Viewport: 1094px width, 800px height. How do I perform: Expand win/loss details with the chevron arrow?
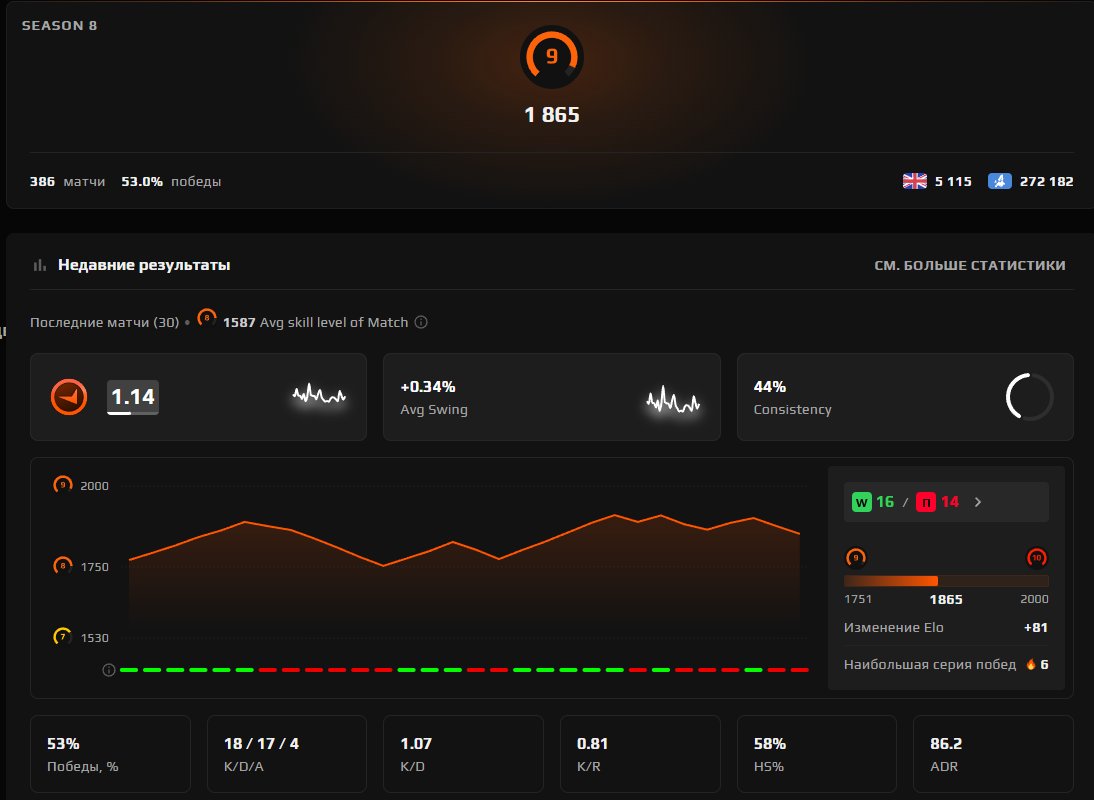(x=978, y=502)
